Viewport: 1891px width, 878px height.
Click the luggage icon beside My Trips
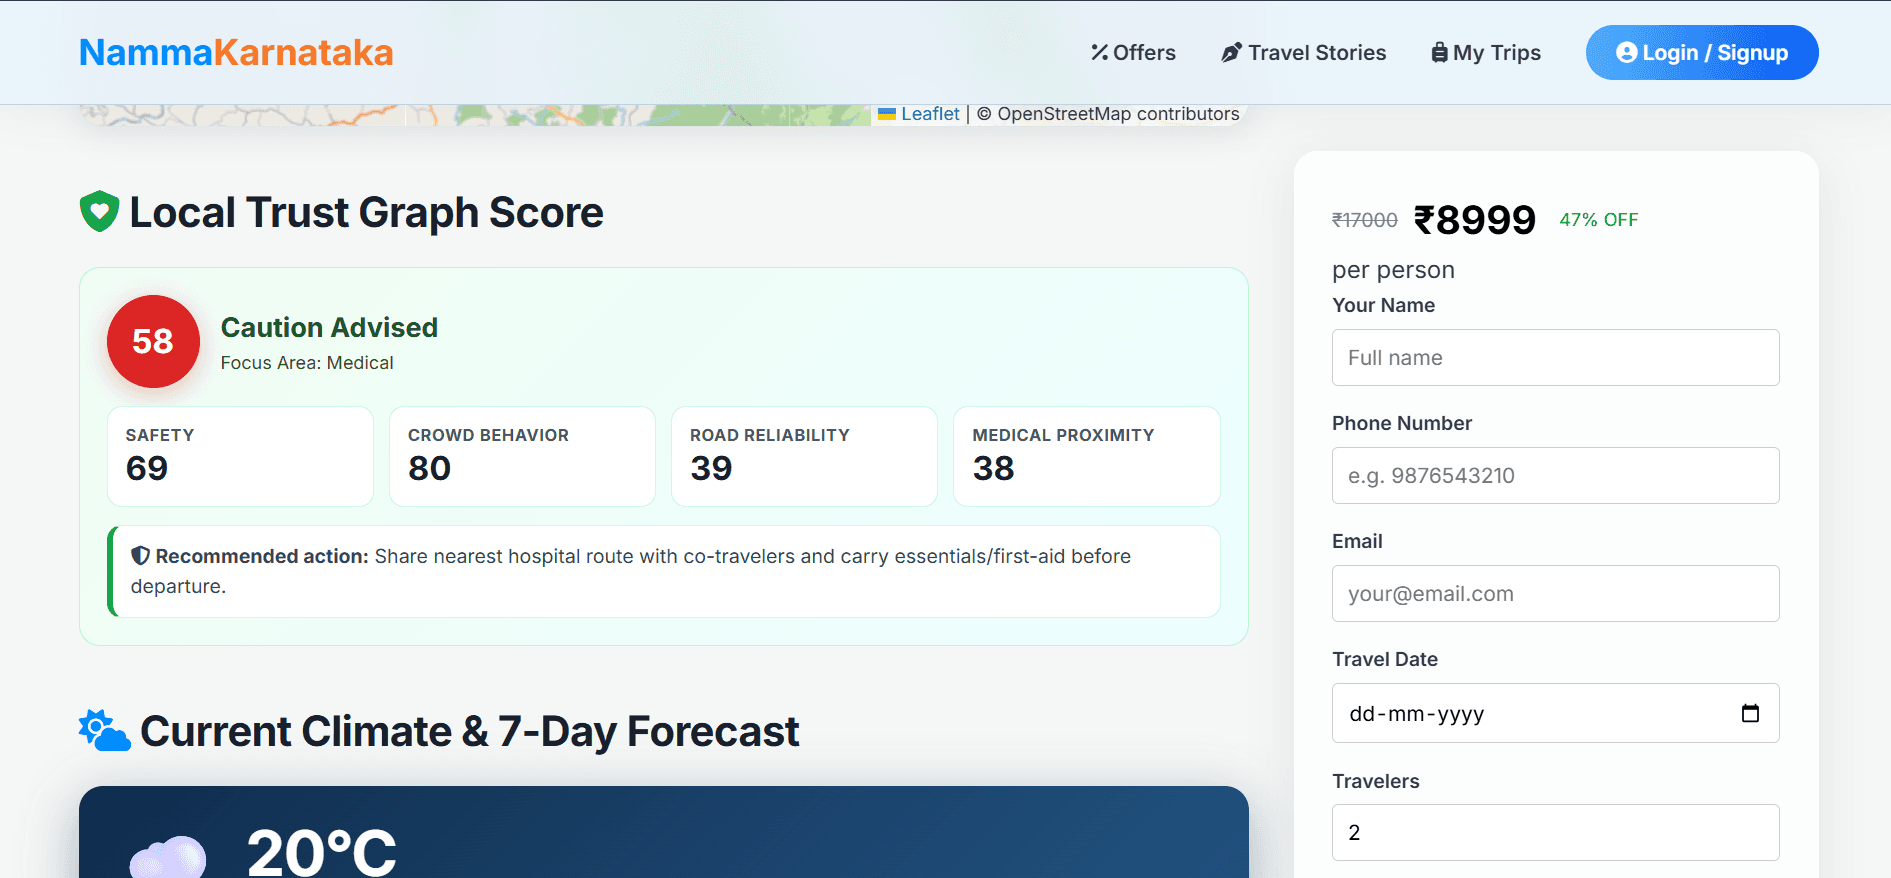[1439, 52]
